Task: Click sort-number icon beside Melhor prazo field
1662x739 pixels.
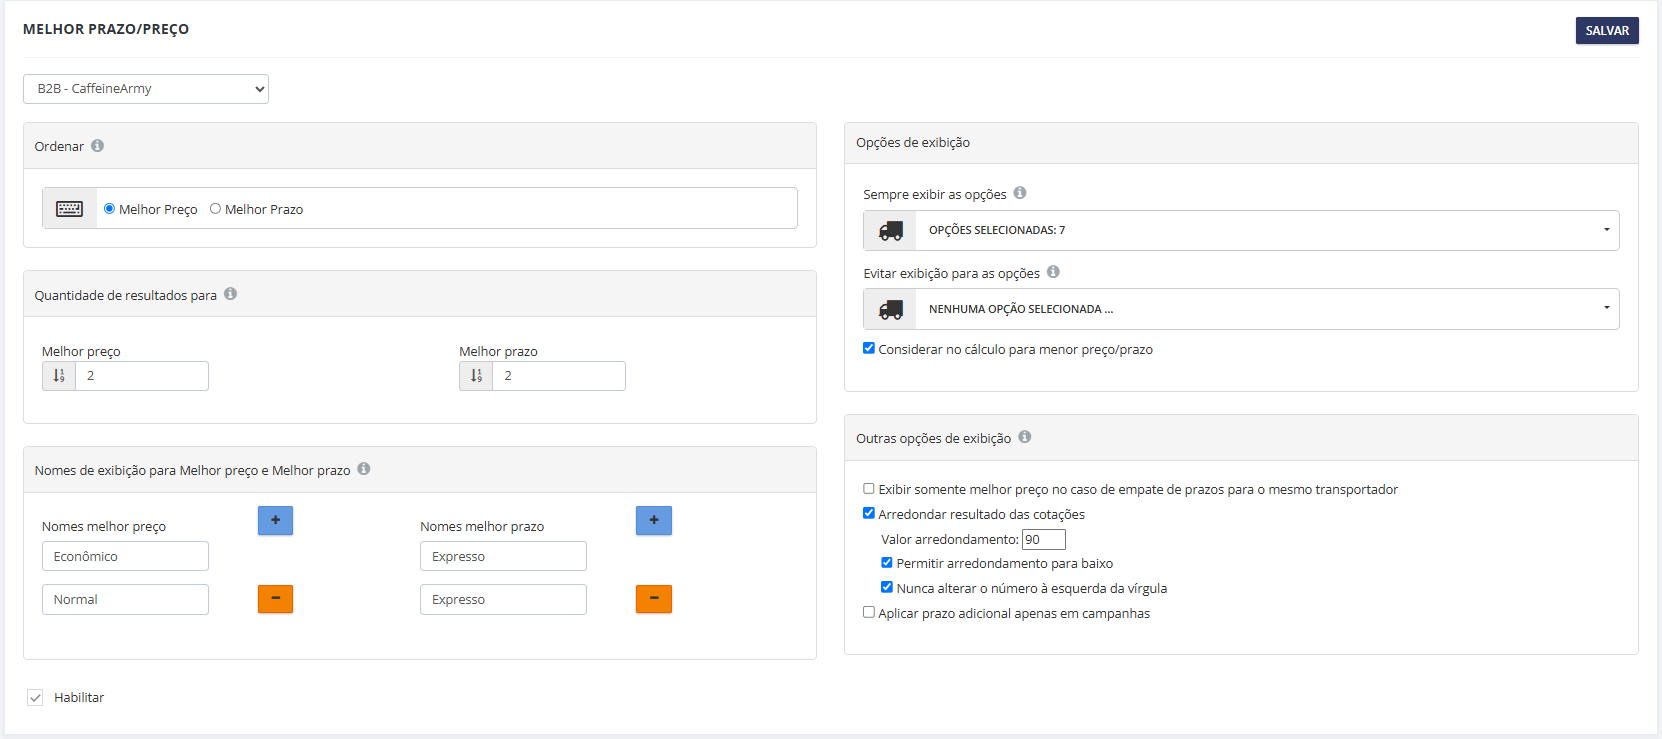Action: point(476,376)
